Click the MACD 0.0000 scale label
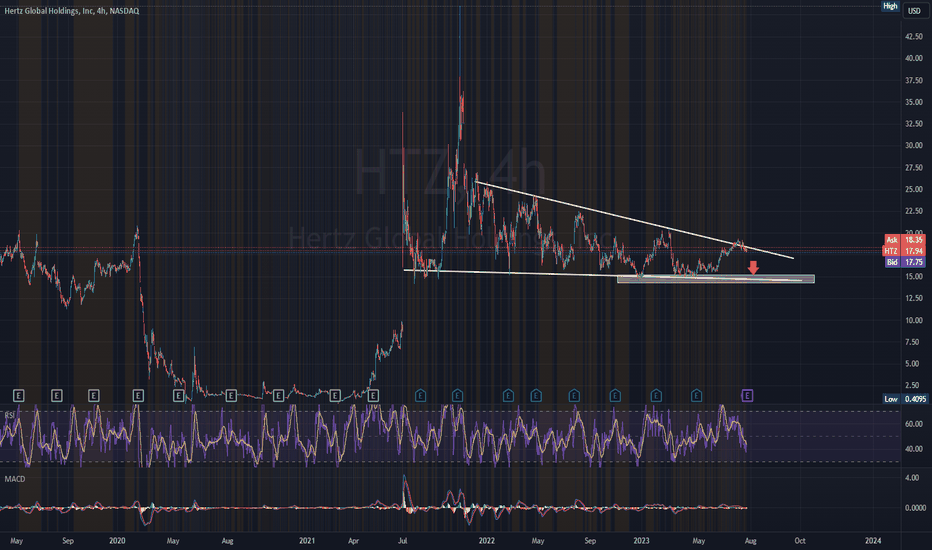This screenshot has height=550, width=932. 915,508
